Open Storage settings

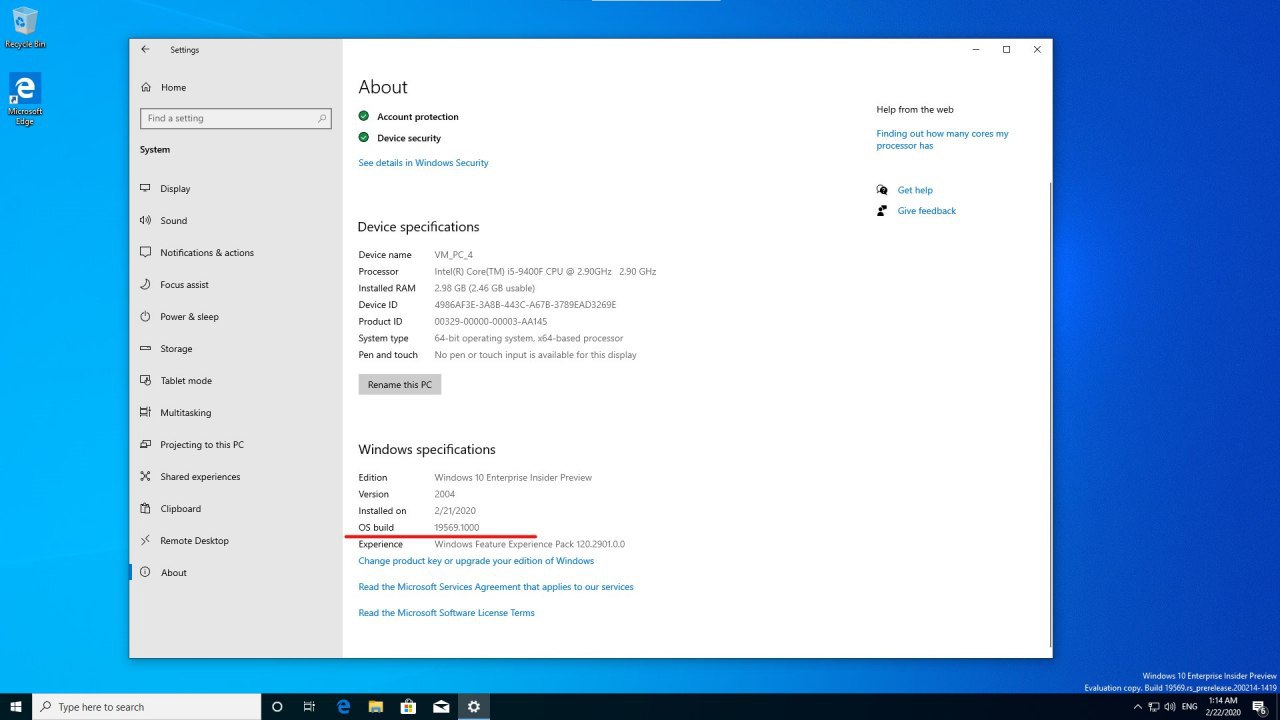point(176,348)
